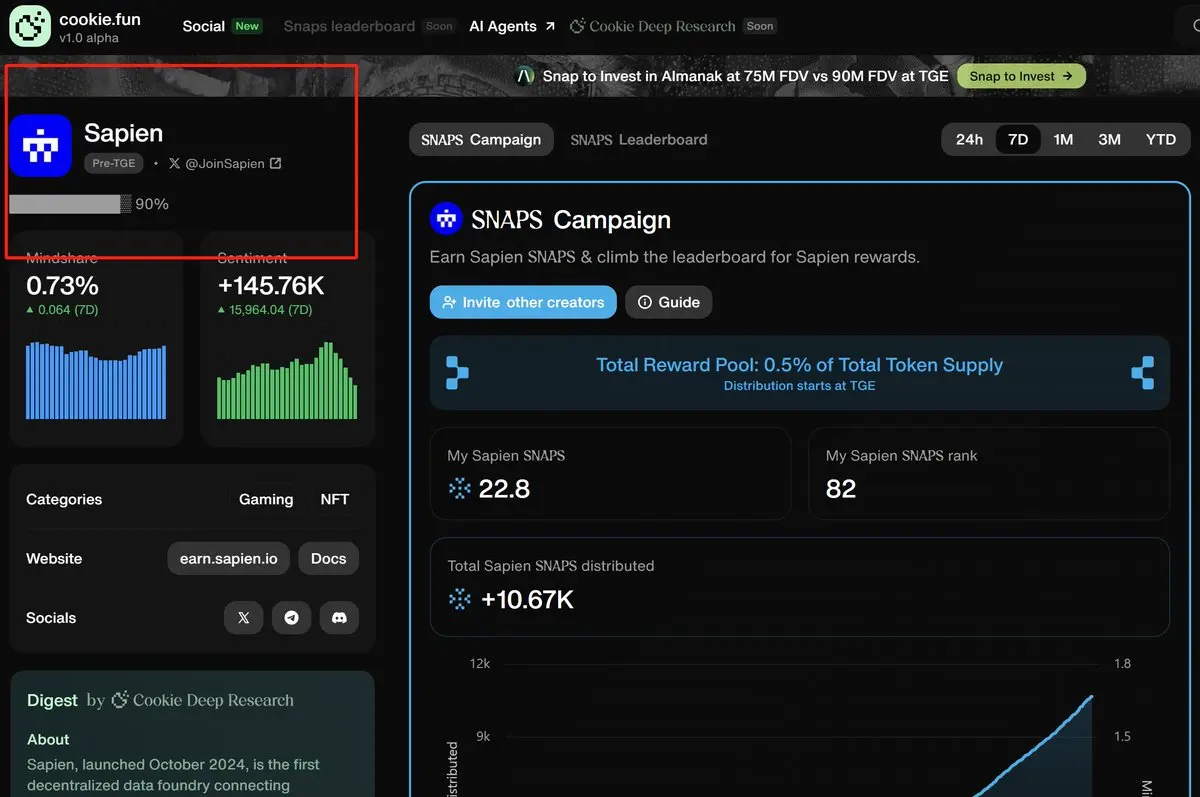Open the Discord social icon button
This screenshot has width=1200, height=797.
pos(339,618)
